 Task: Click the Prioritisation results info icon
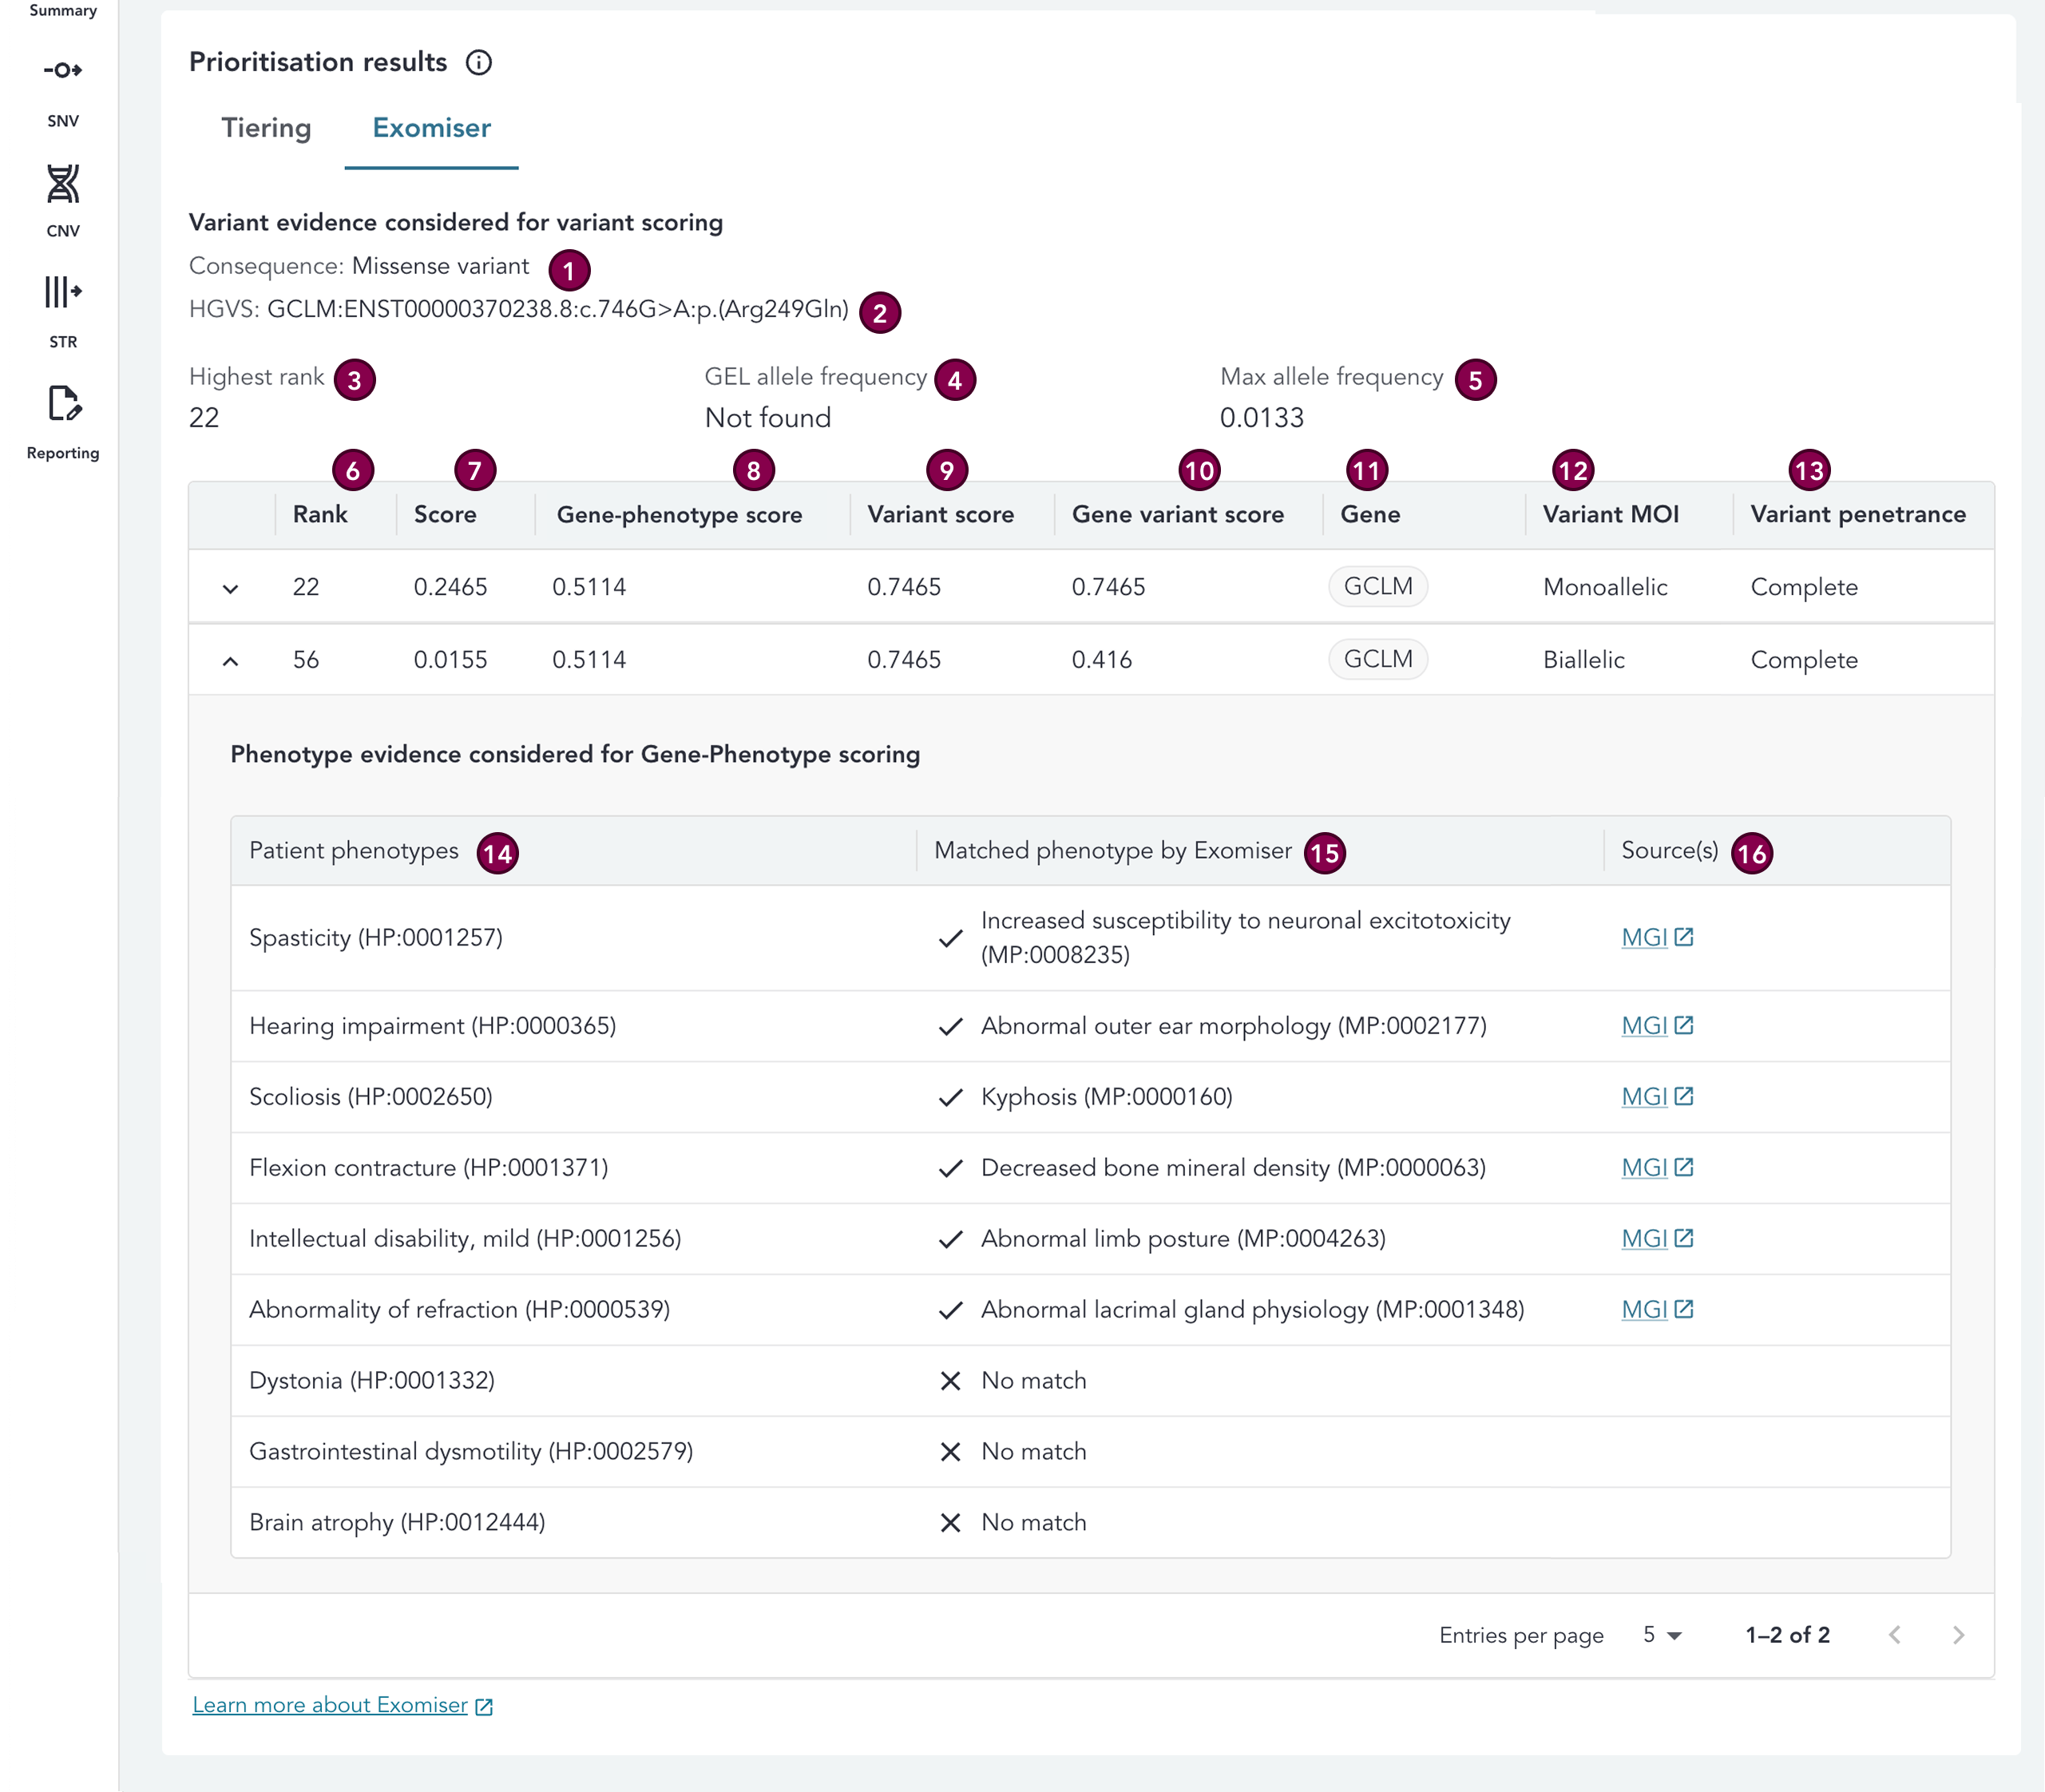(481, 62)
